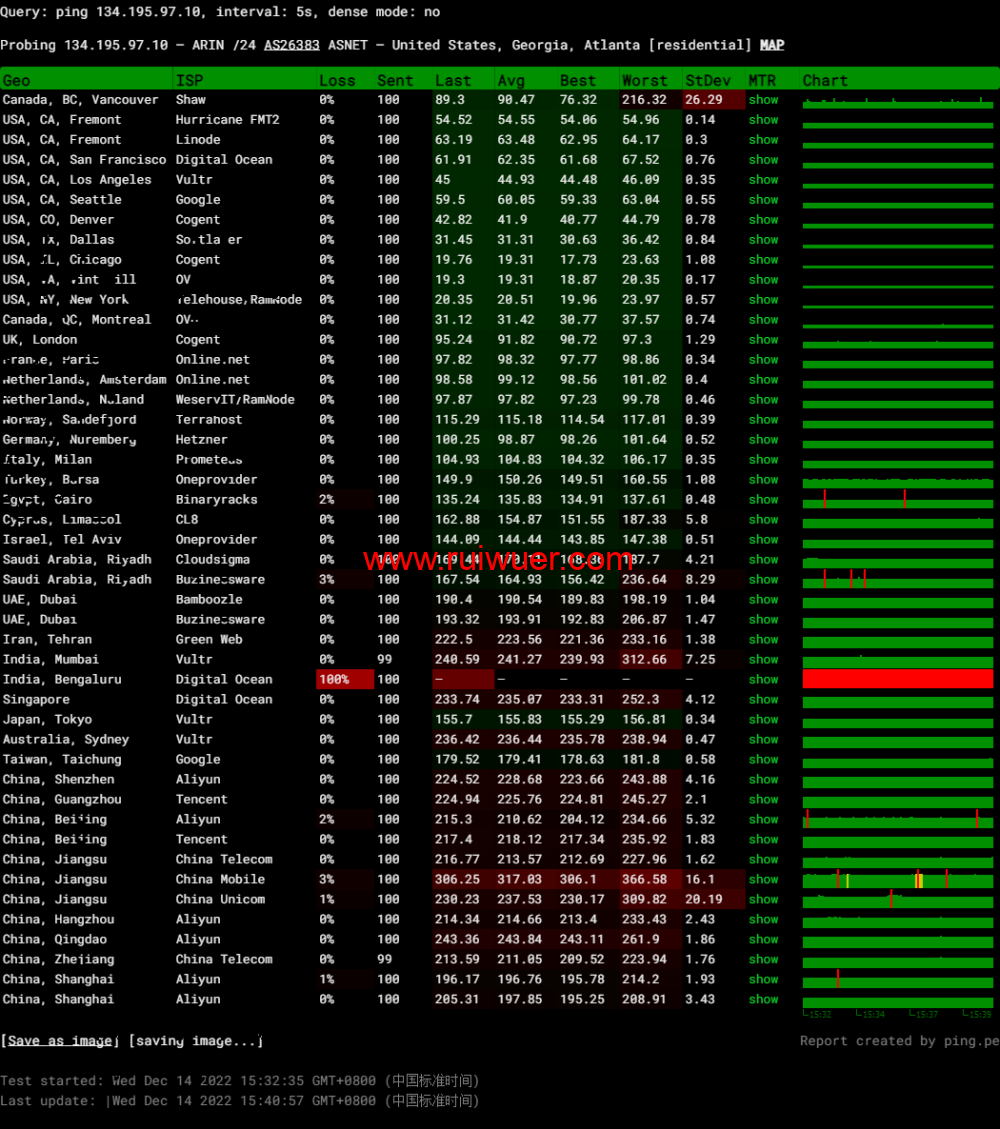The width and height of the screenshot is (1000, 1129).
Task: Show MTR for UK, London row
Action: (x=763, y=340)
